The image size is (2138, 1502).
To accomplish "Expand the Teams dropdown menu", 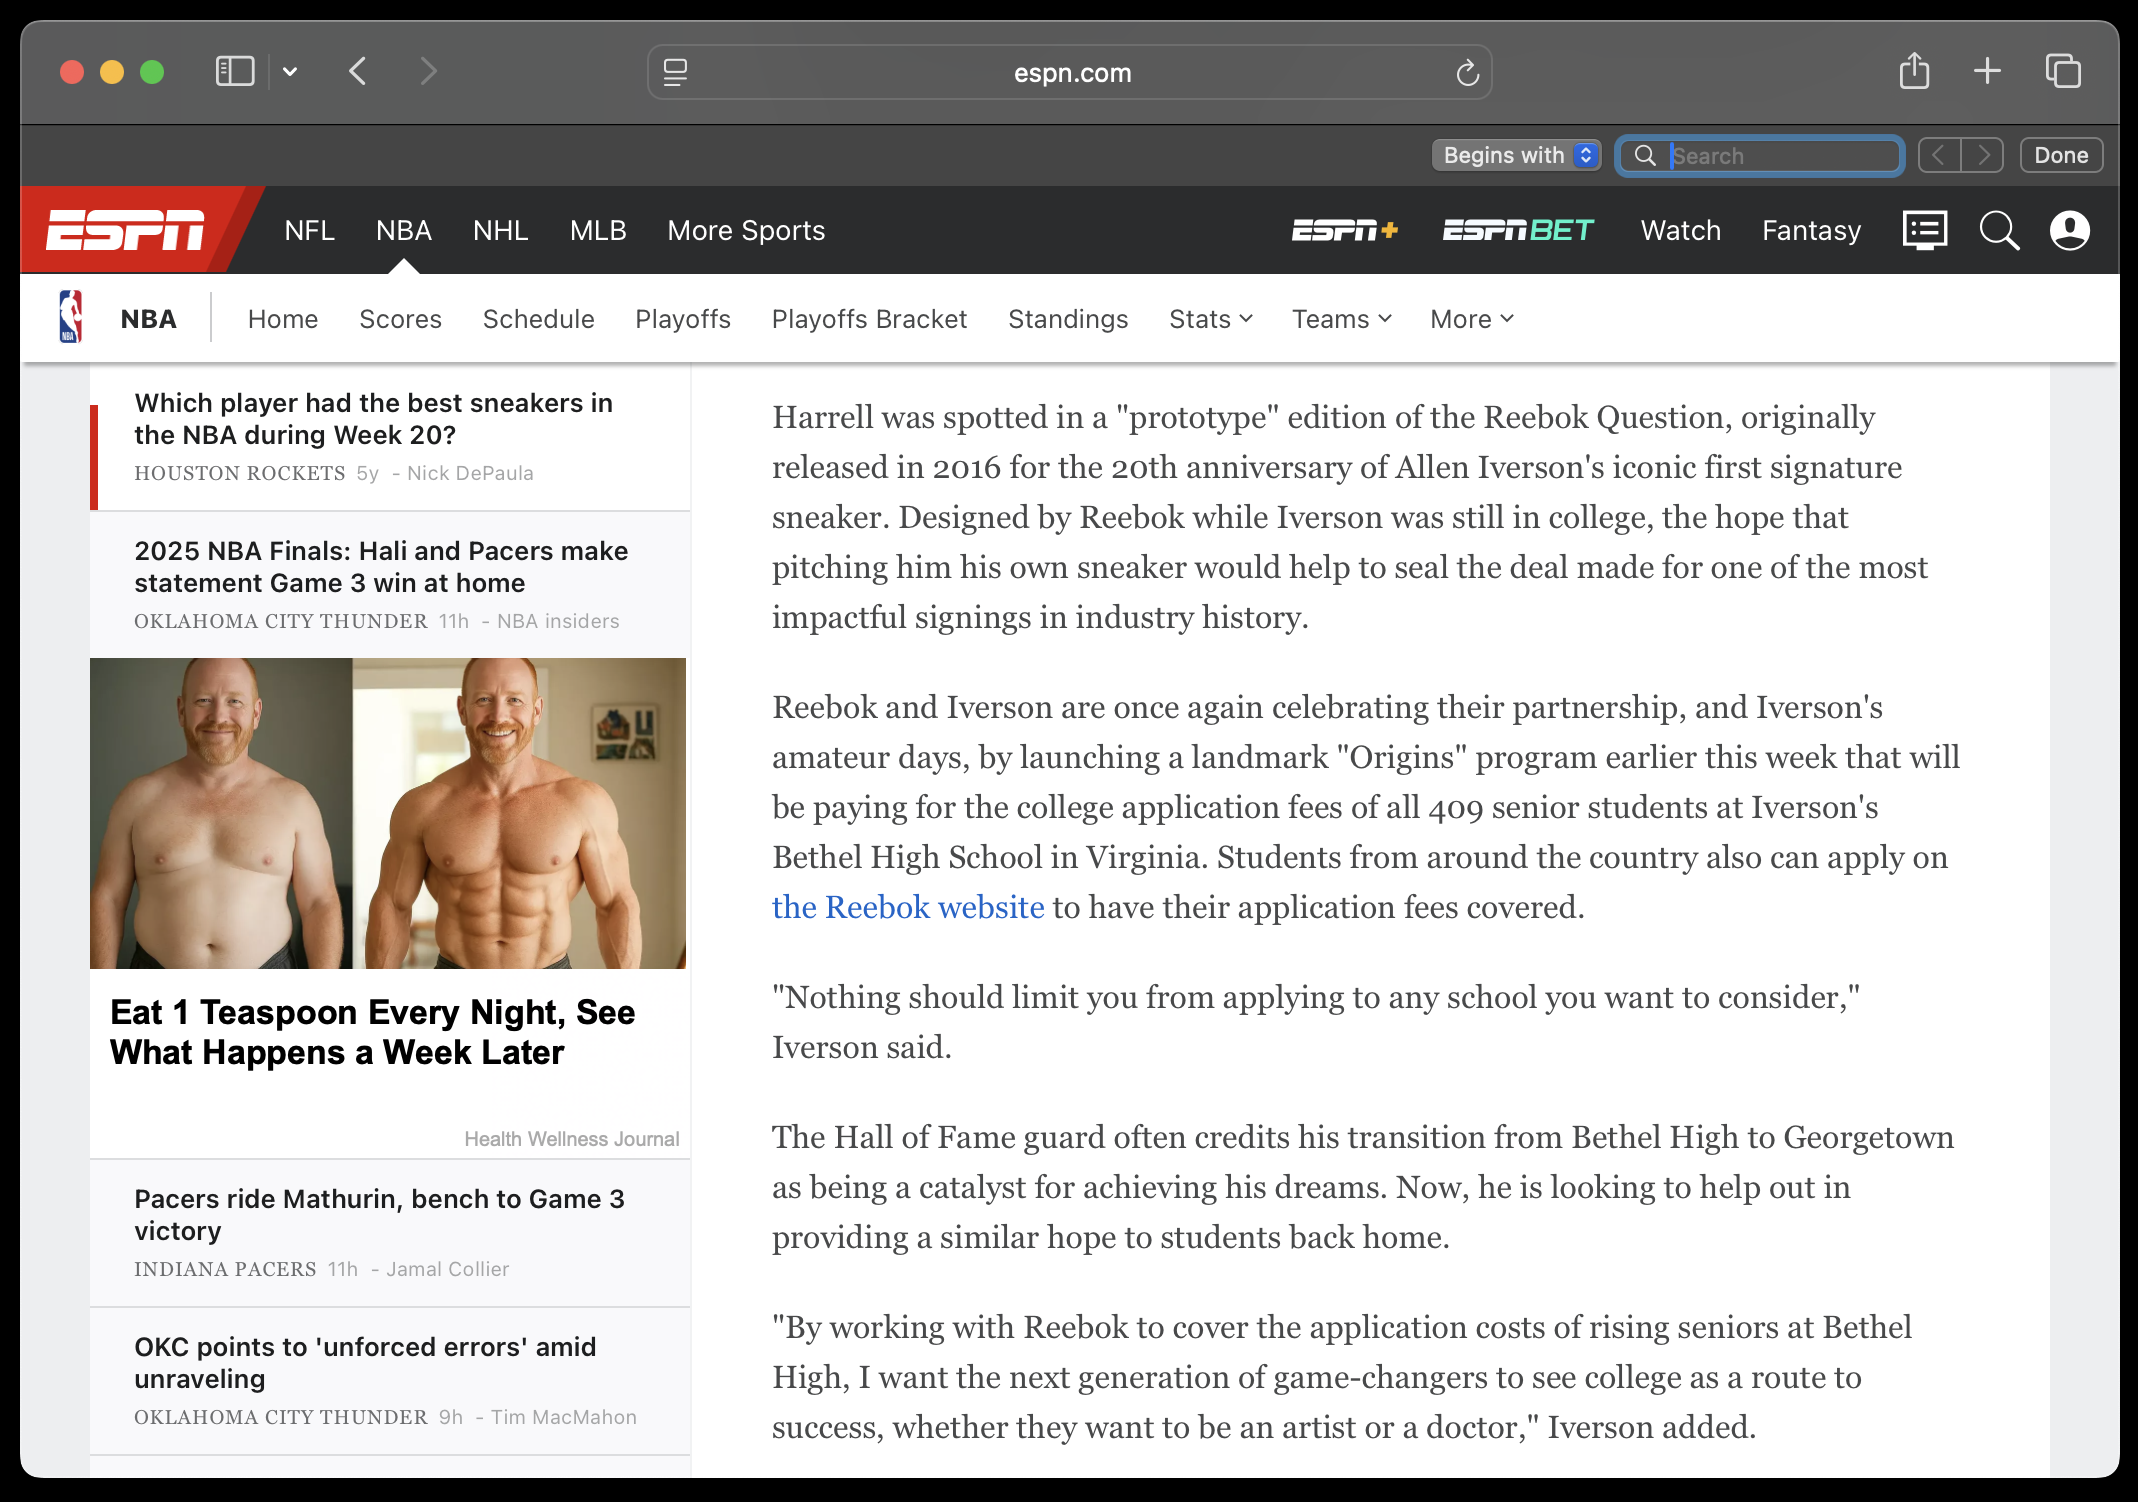I will pos(1341,319).
